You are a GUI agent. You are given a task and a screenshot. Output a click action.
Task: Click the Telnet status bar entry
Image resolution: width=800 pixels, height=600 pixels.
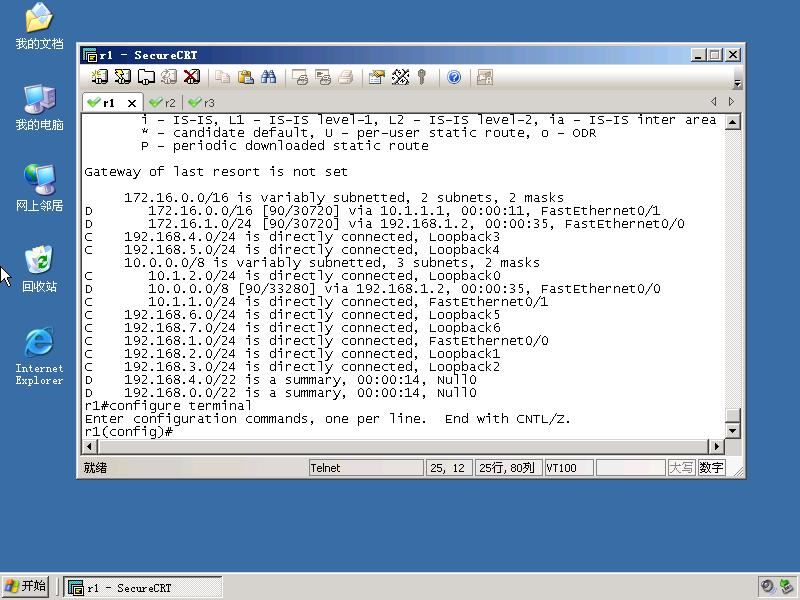point(366,468)
